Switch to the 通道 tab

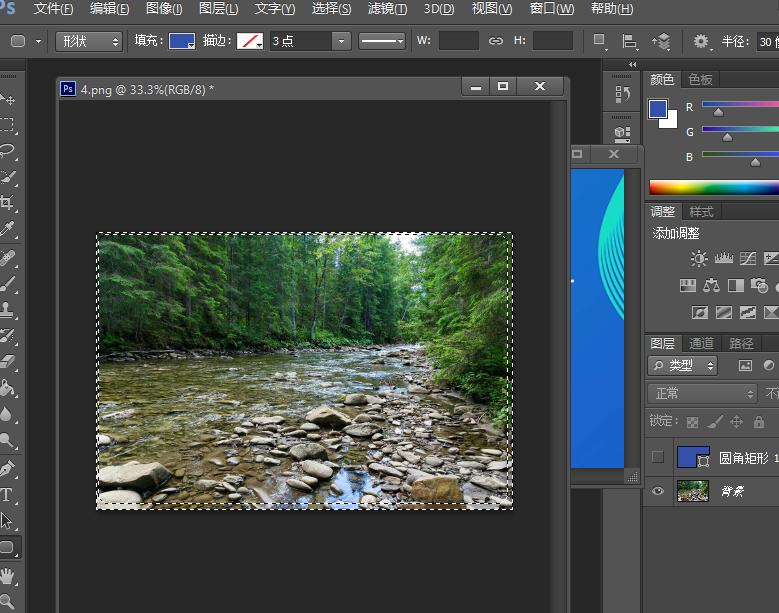[x=702, y=344]
